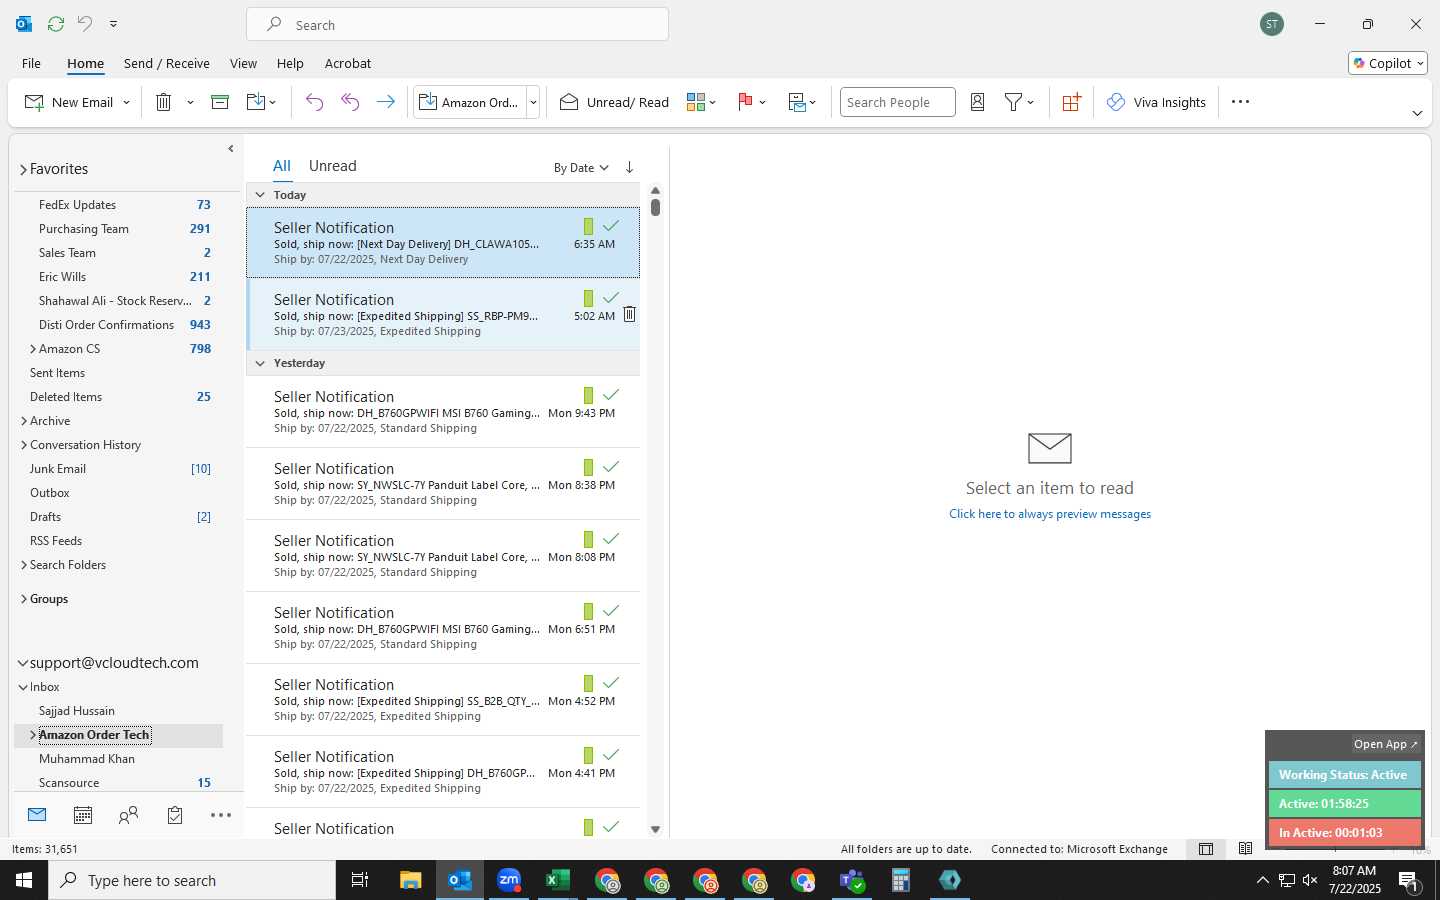Toggle checkmark on Mon 6:51 PM message
This screenshot has height=900, width=1440.
(x=611, y=611)
